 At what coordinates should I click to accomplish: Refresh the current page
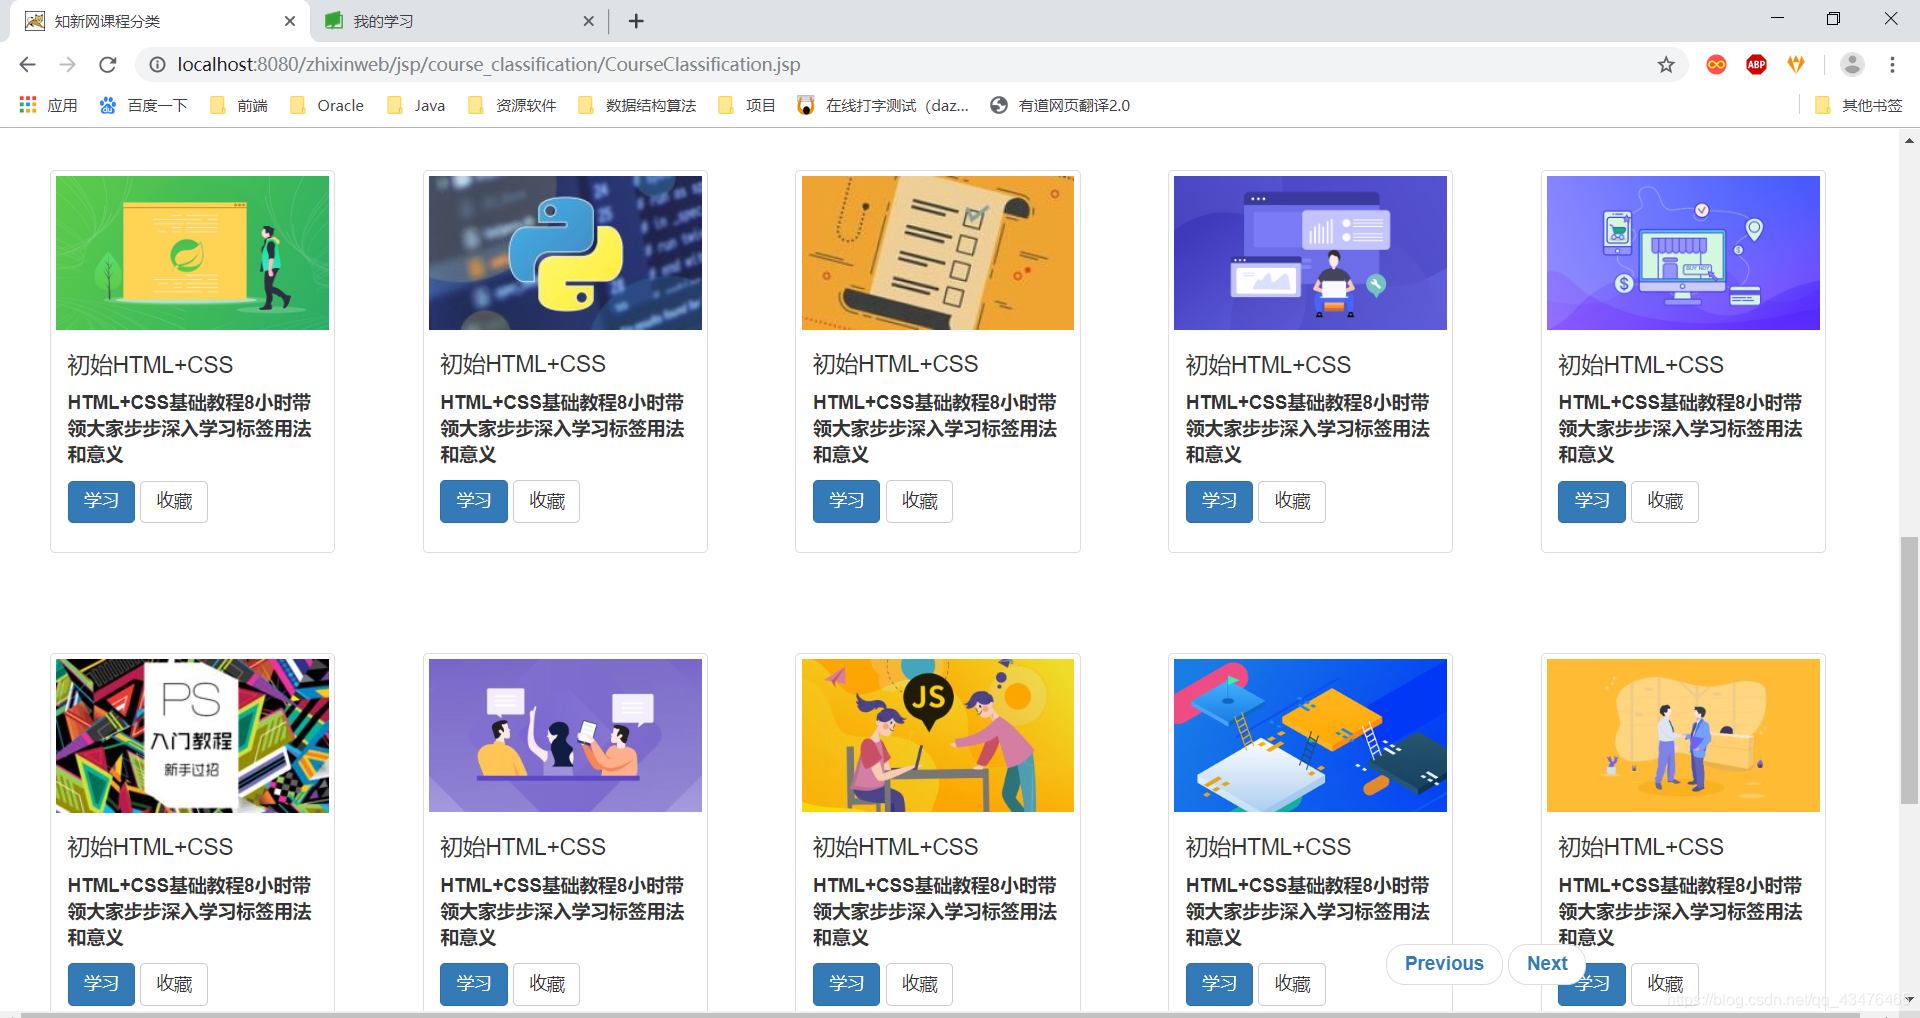108,64
